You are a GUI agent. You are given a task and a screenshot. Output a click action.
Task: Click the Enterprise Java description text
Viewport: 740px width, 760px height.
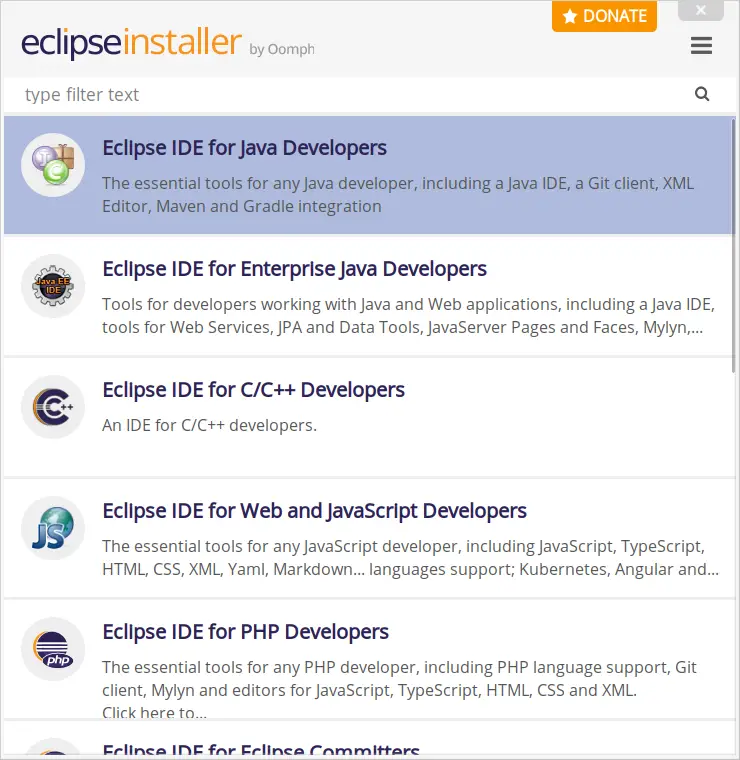click(x=409, y=316)
